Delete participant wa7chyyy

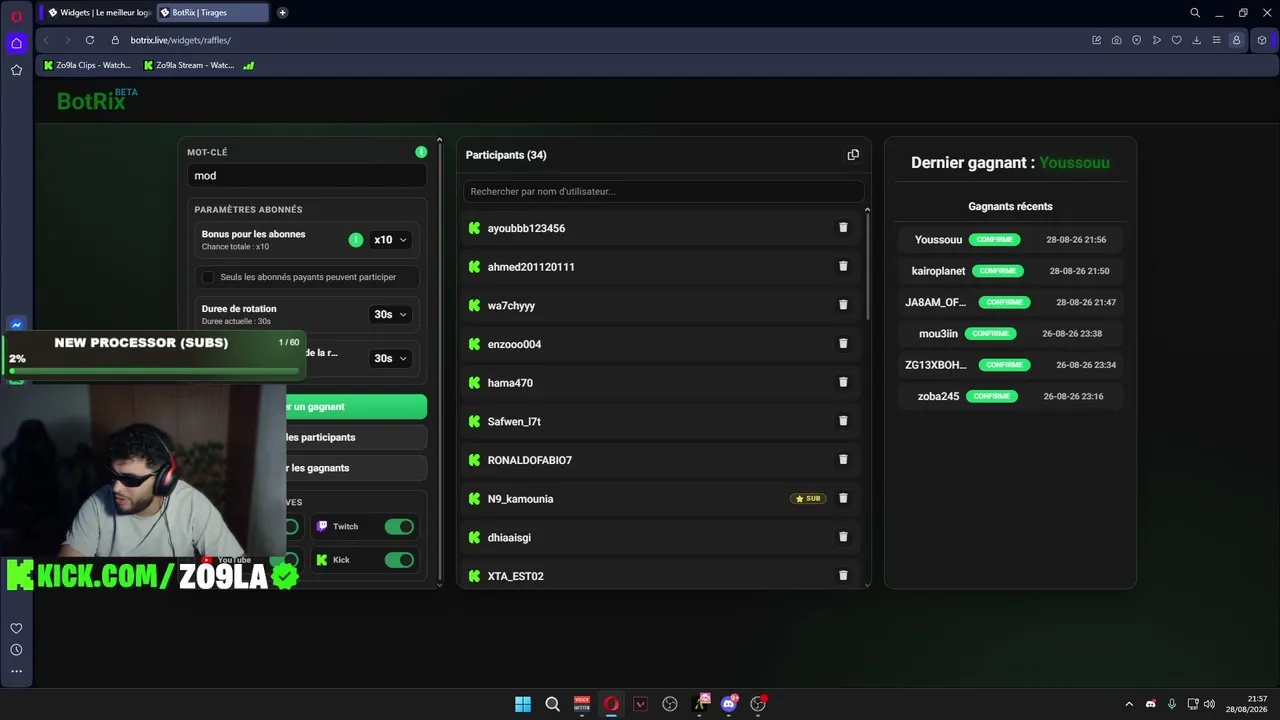(843, 305)
